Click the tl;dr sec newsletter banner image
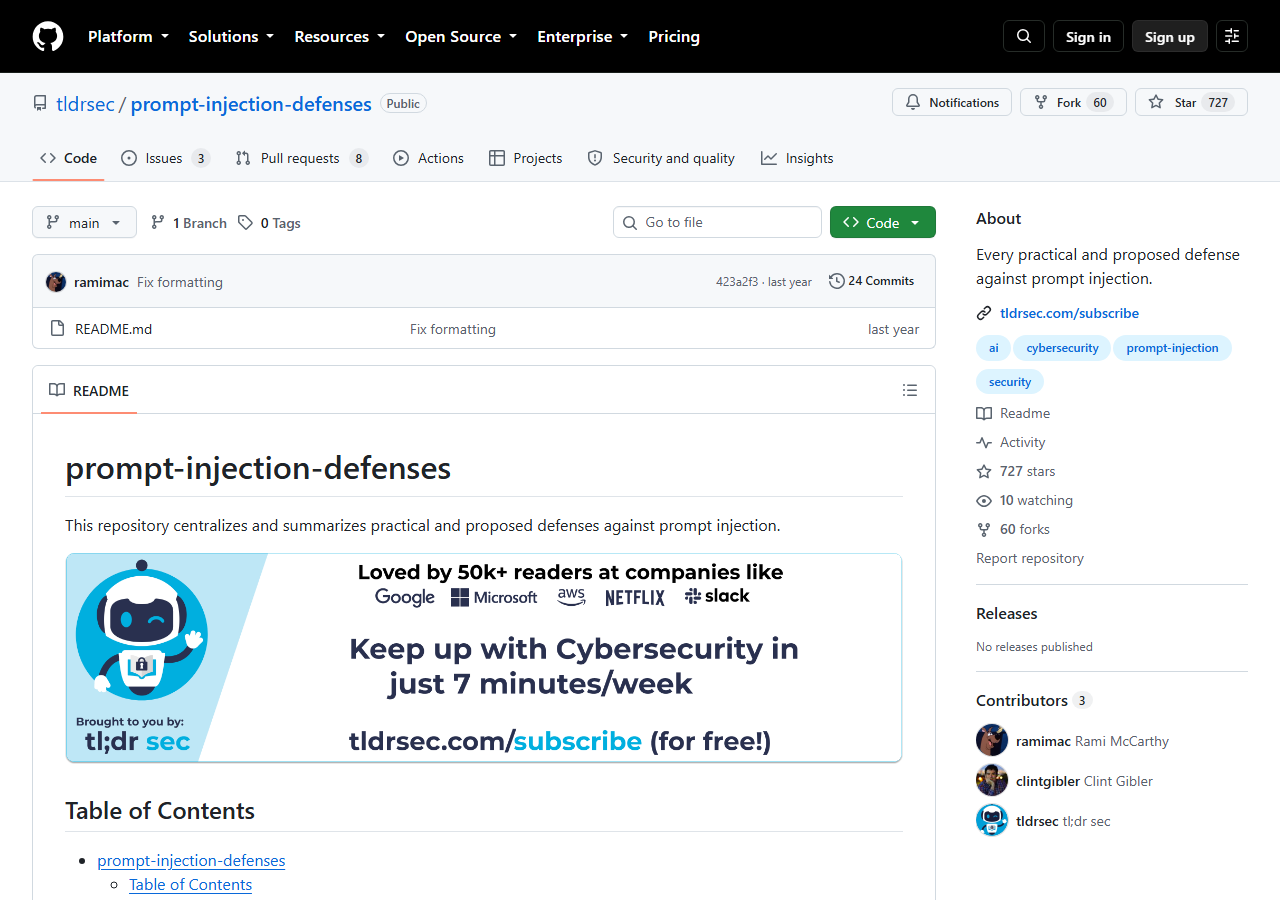Screen dimensions: 1280x900 (x=484, y=658)
